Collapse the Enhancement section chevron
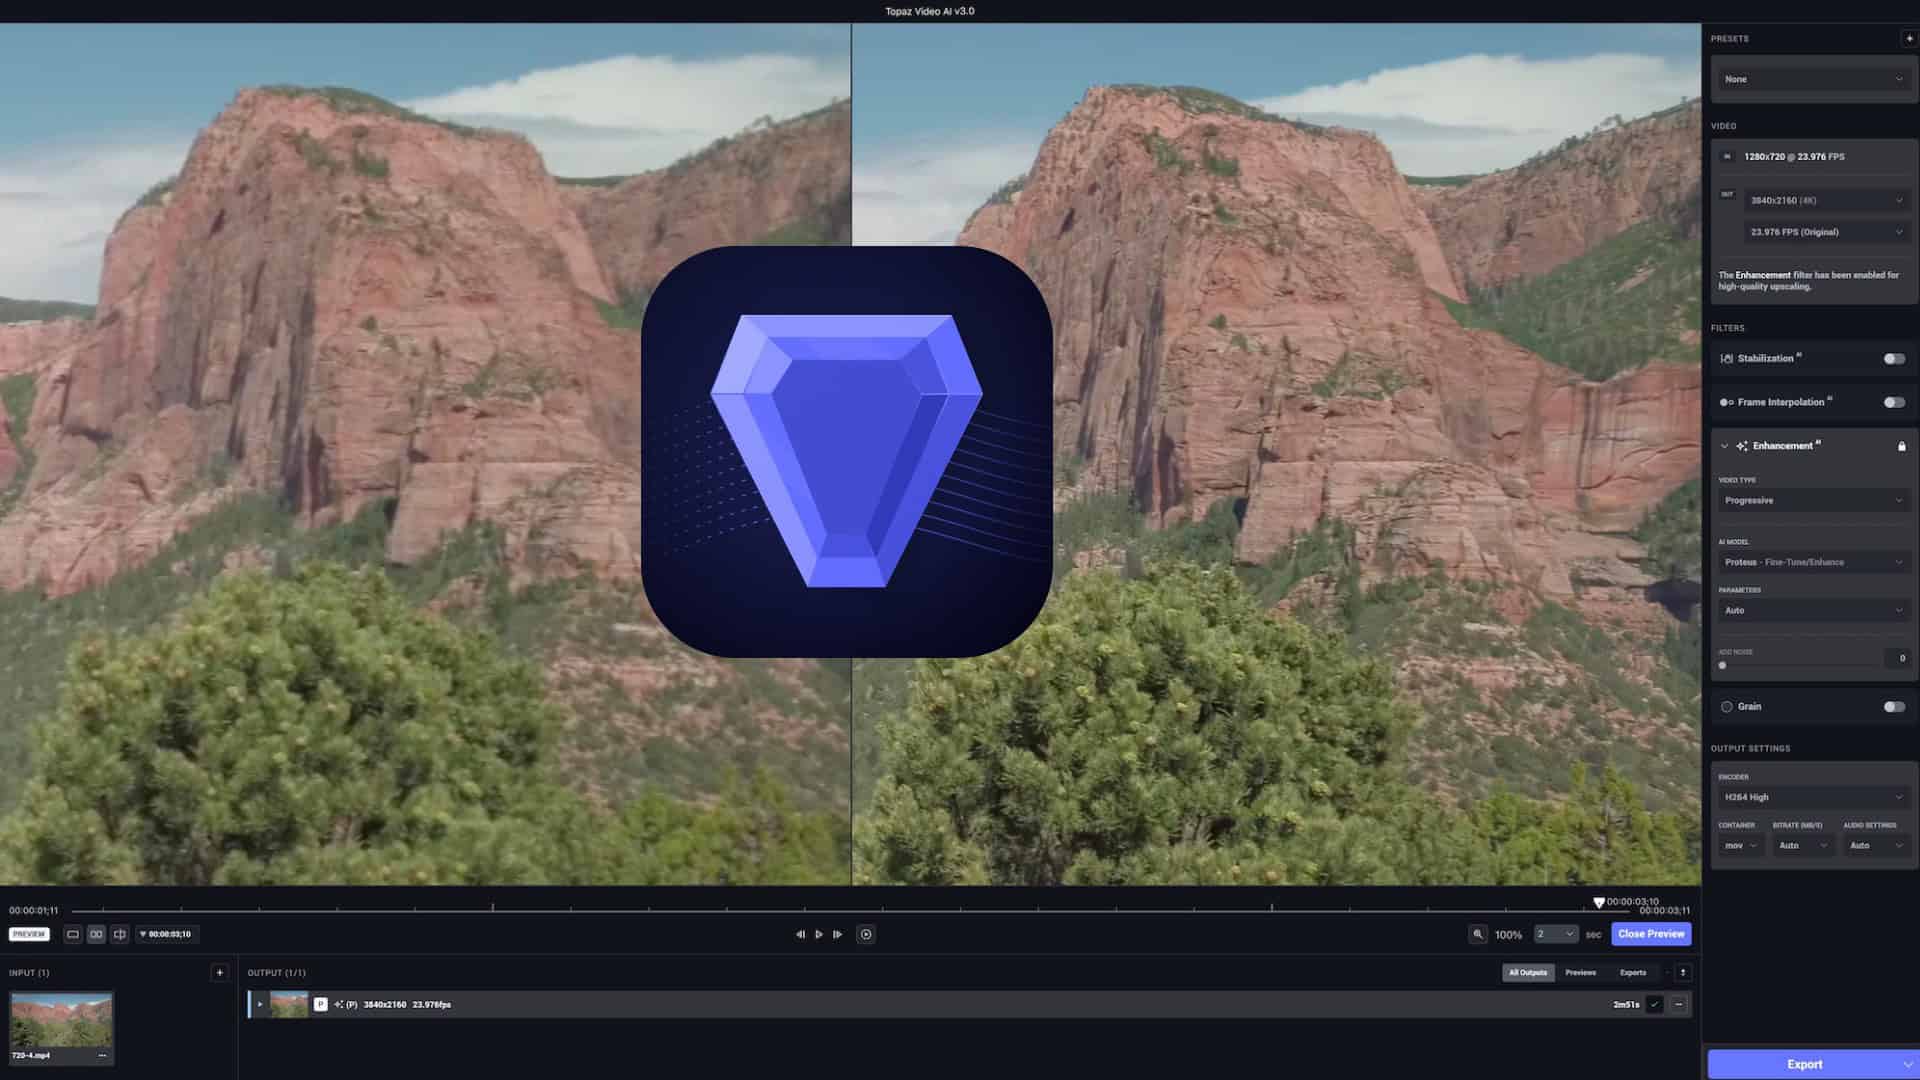 tap(1724, 446)
